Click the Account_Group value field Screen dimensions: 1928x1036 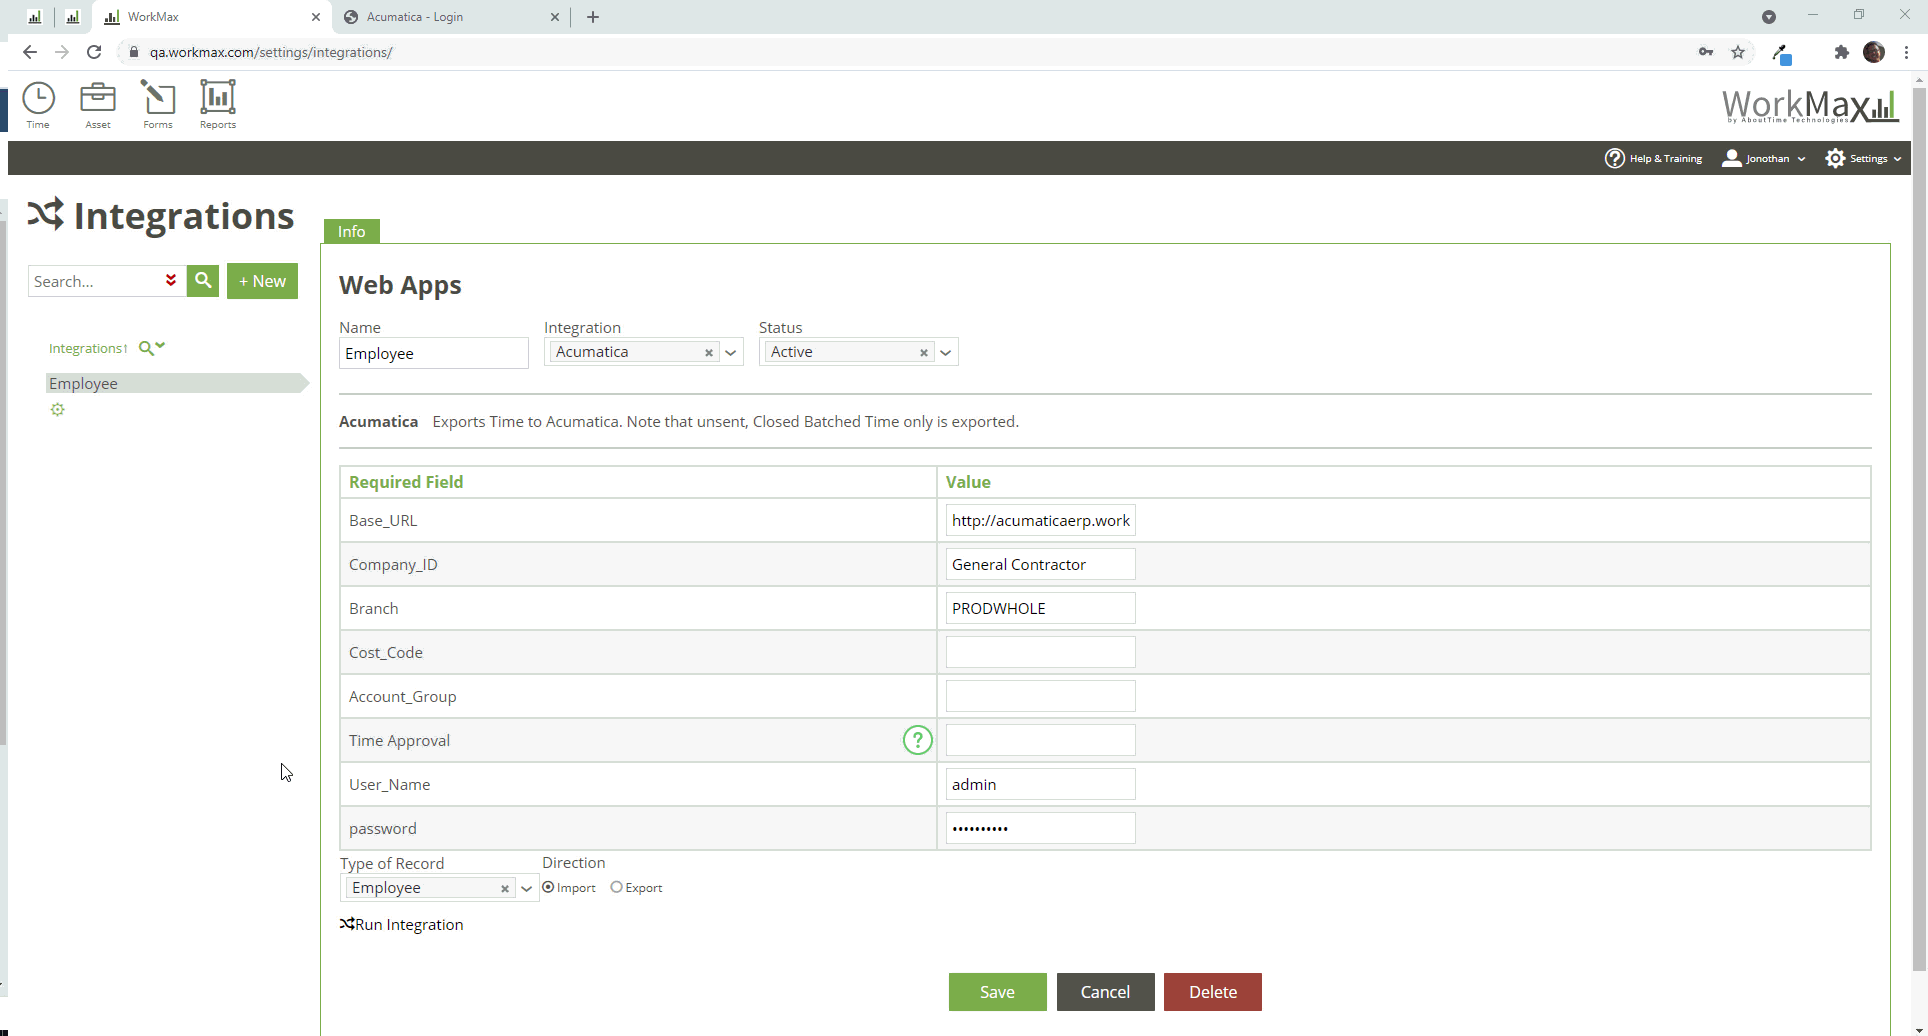point(1040,696)
